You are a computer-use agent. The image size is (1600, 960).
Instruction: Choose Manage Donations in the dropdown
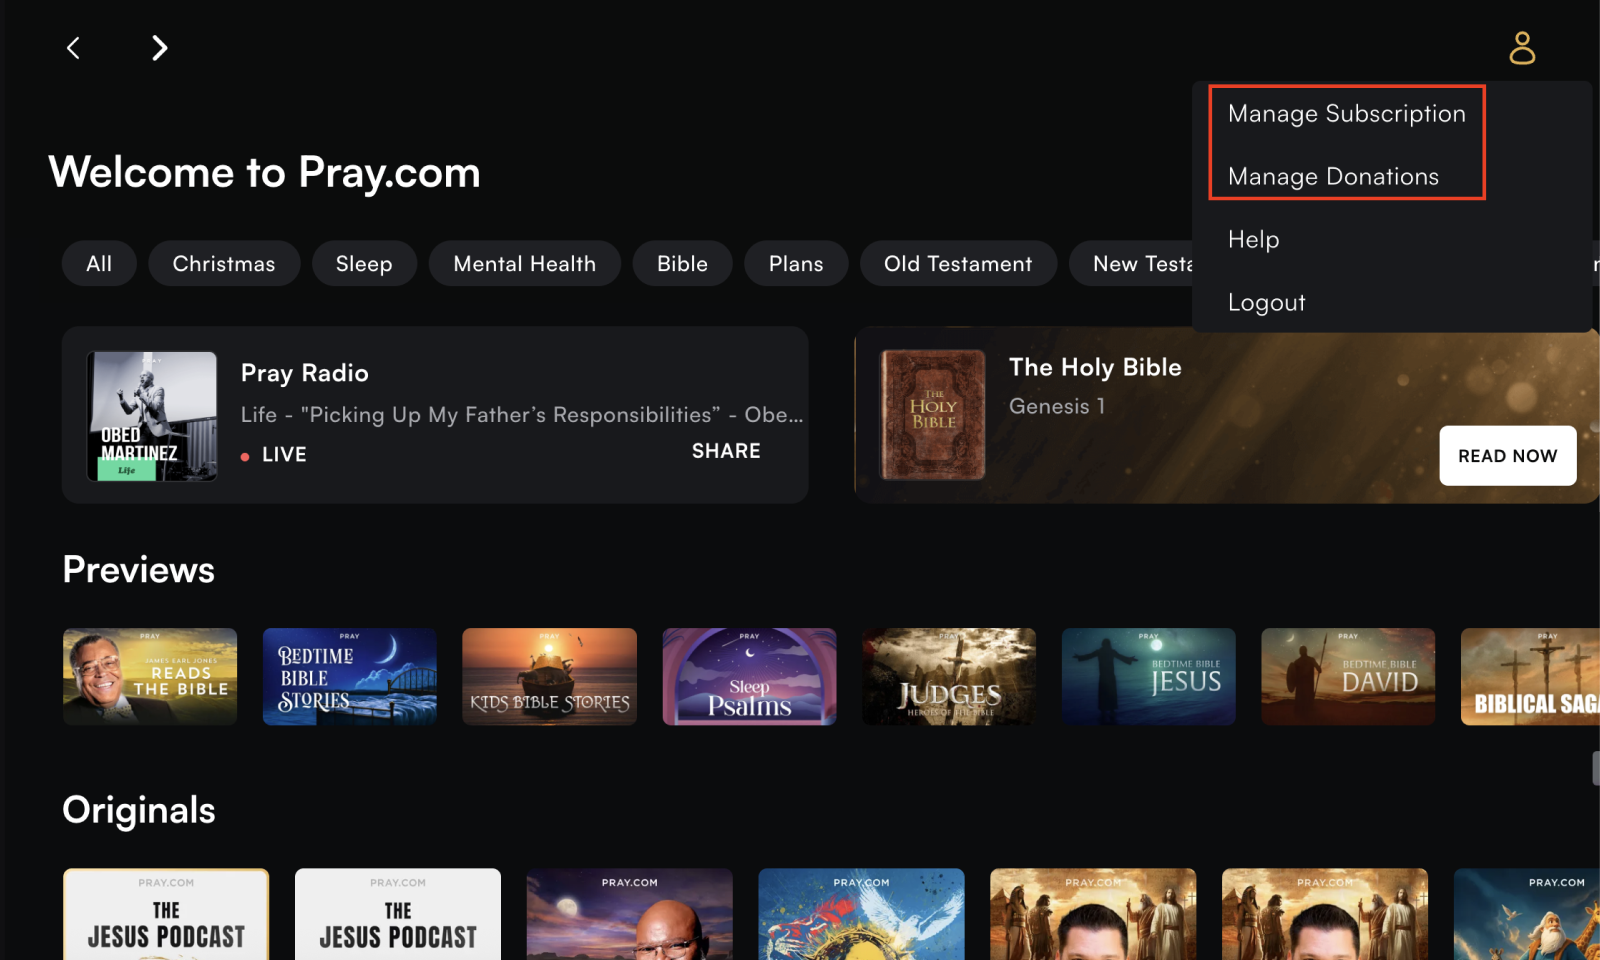click(1333, 177)
